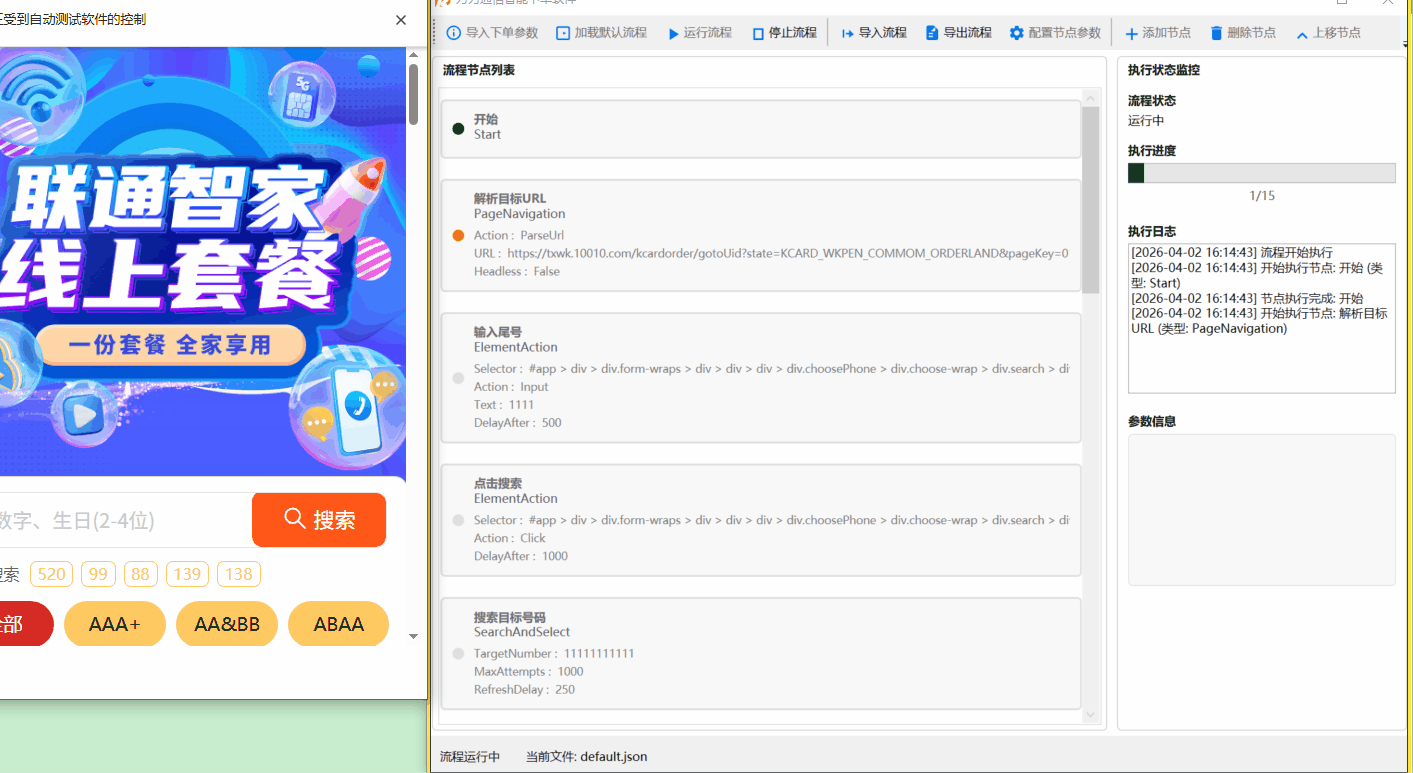Select the 搜索目标号码 node
The height and width of the screenshot is (773, 1413).
click(x=761, y=653)
